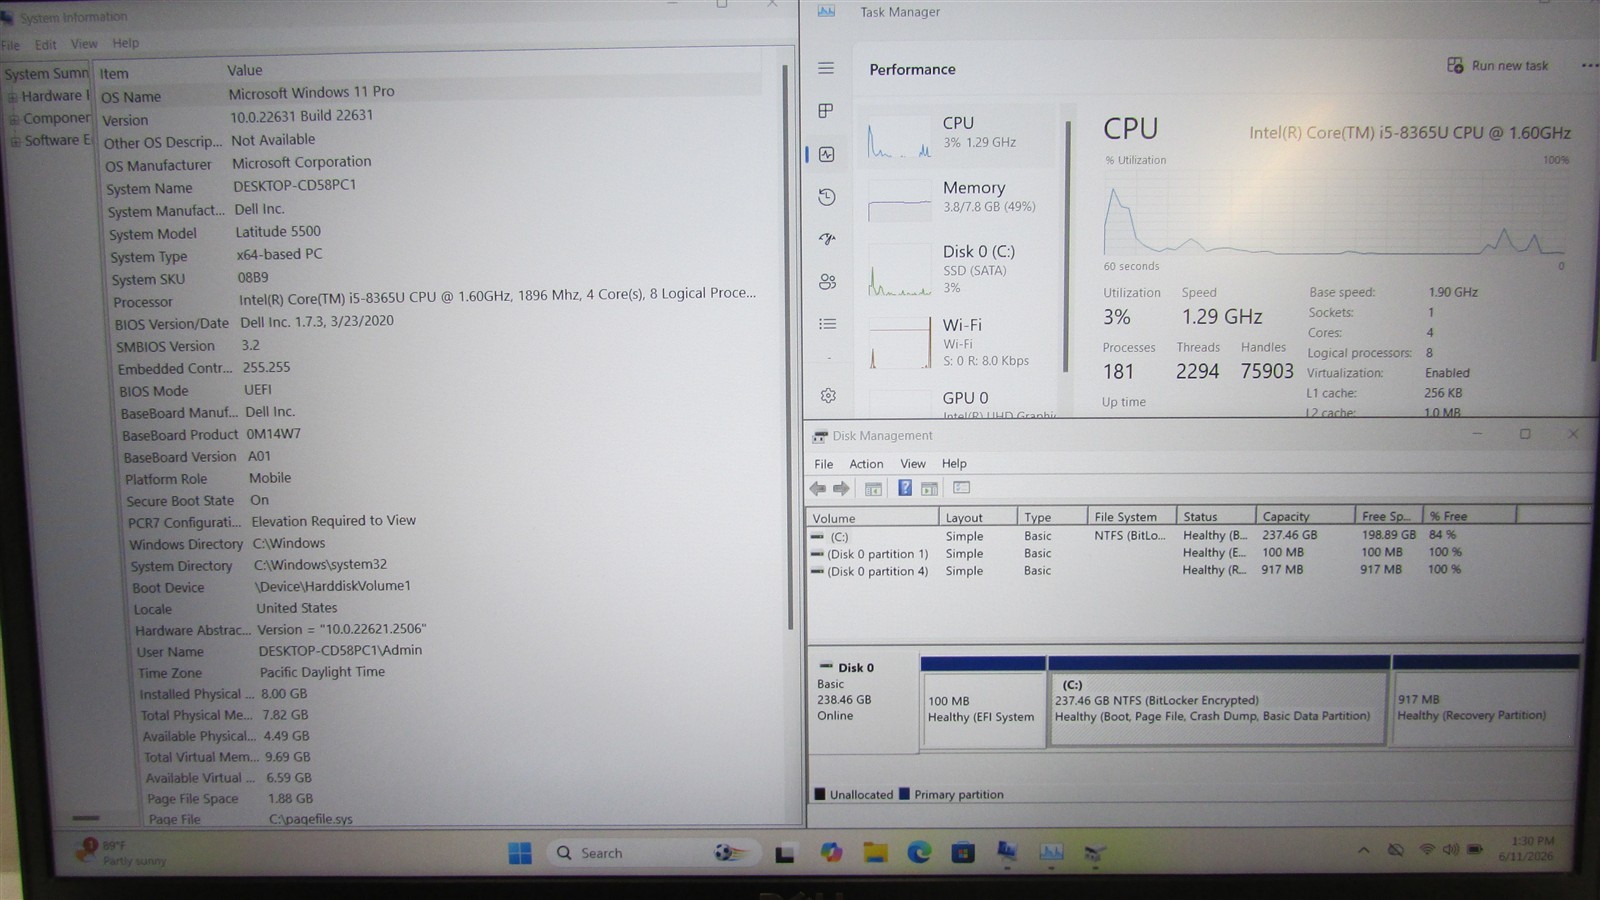
Task: Open Help menu in Disk Management
Action: coord(954,464)
